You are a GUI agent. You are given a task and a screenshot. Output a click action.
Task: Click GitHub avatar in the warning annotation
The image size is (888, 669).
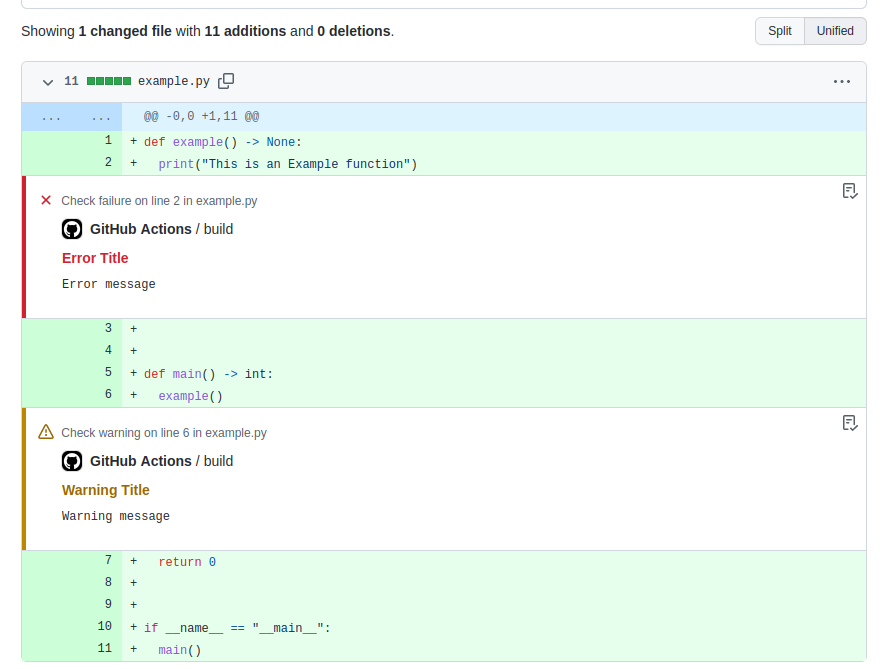point(72,461)
